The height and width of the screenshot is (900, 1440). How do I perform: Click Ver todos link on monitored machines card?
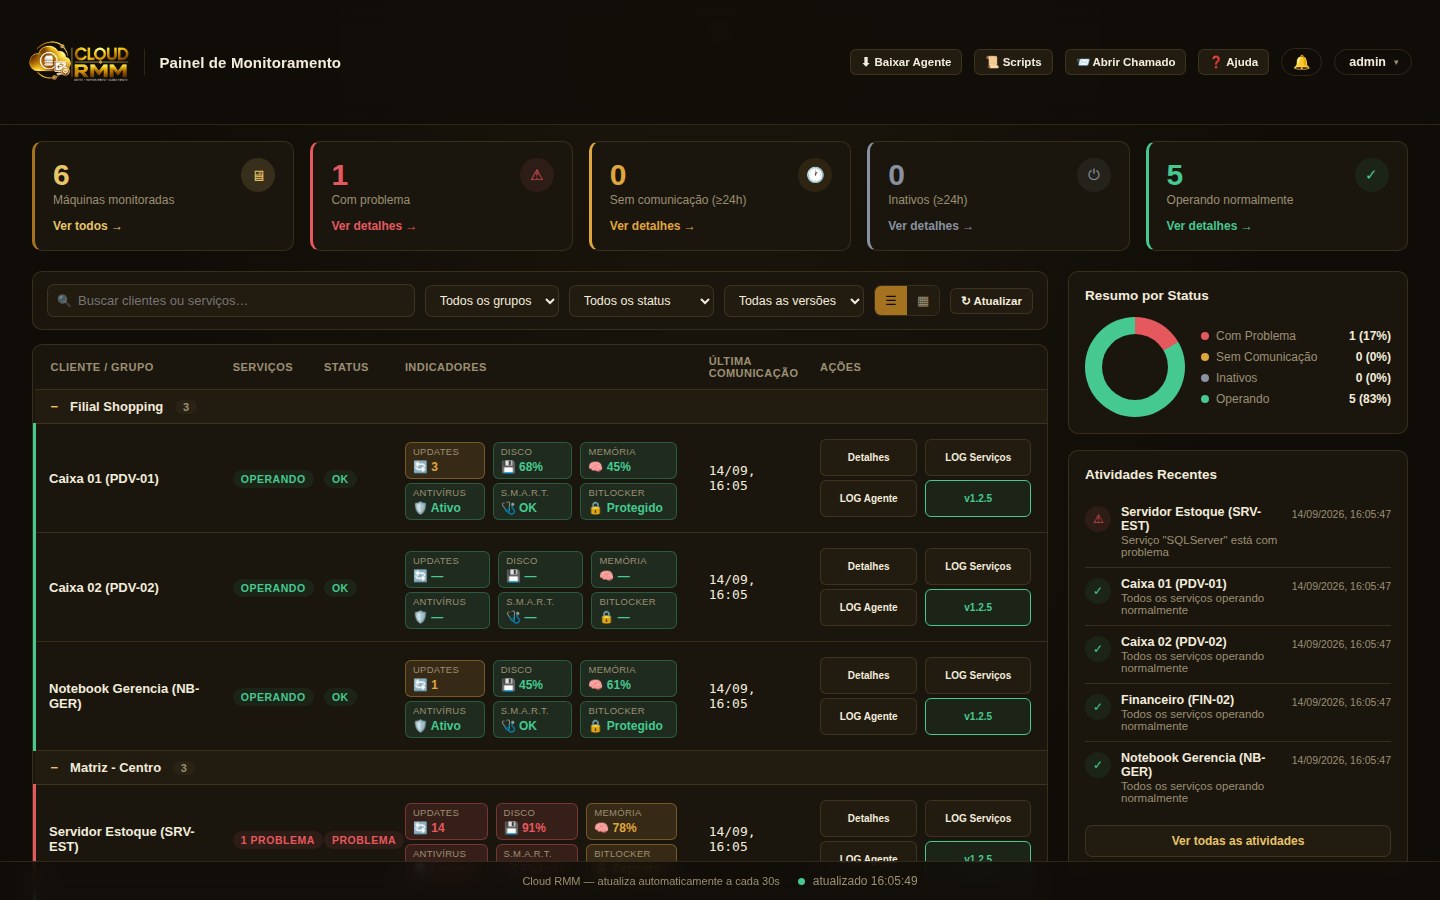point(87,226)
